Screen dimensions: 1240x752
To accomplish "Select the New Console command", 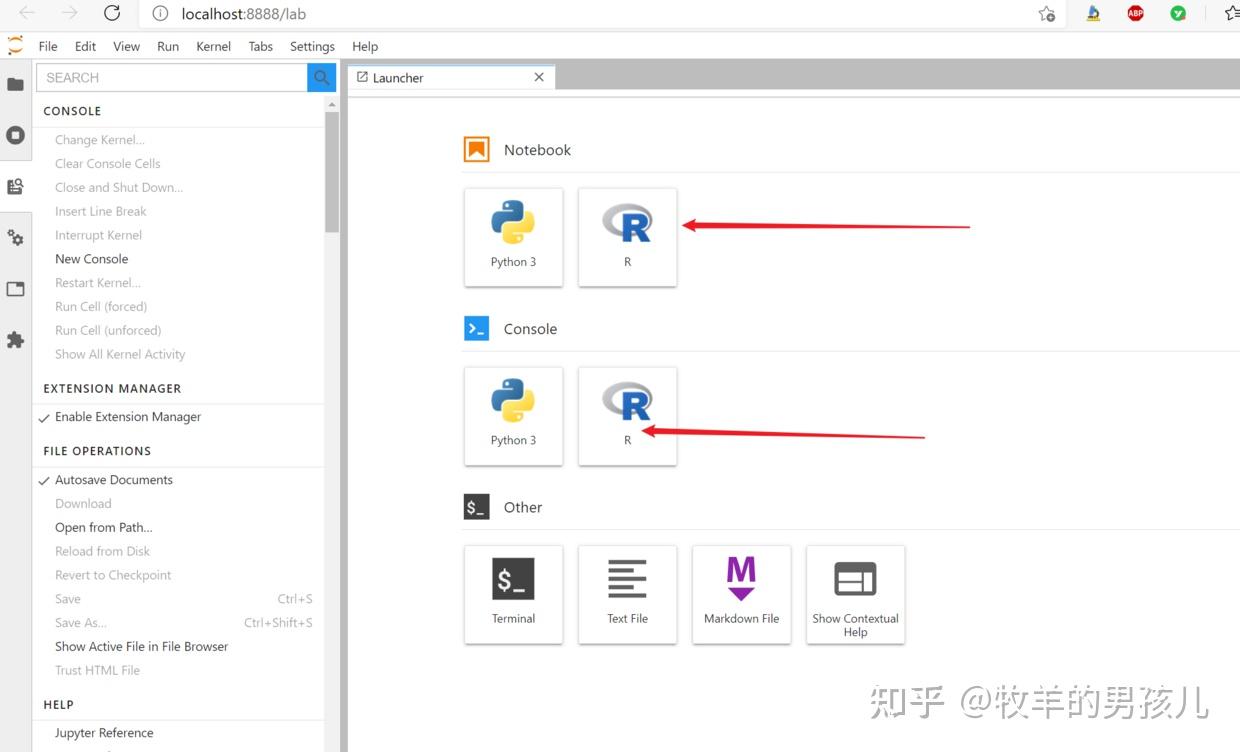I will tap(91, 258).
